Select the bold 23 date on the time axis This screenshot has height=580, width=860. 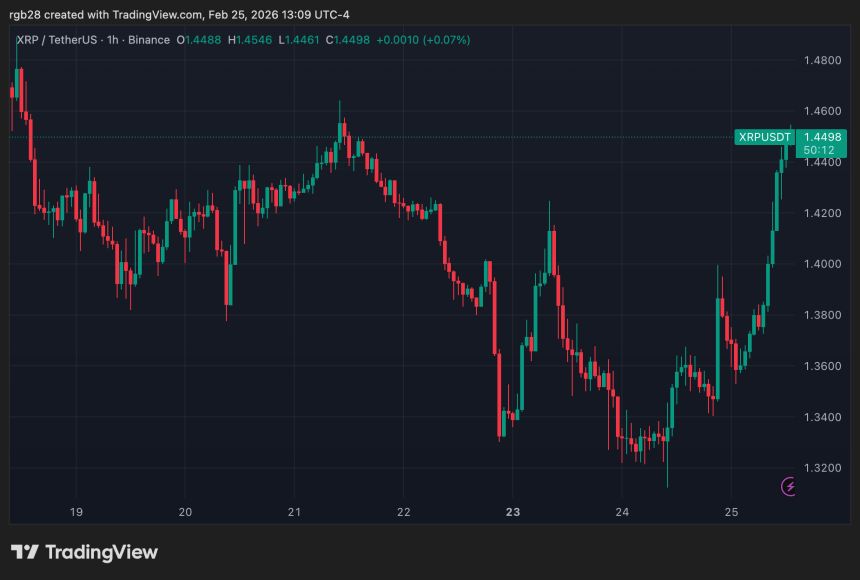click(513, 510)
